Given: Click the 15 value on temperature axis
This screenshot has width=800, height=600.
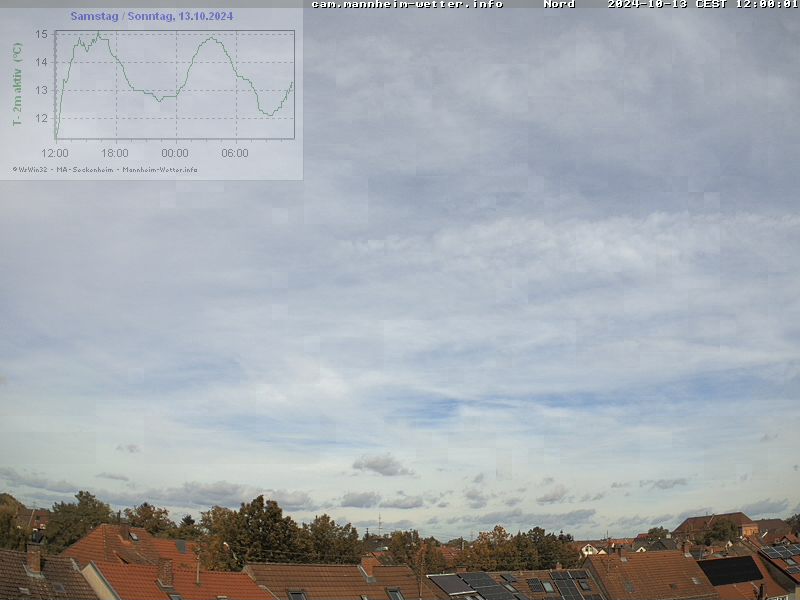Looking at the screenshot, I should coord(41,34).
